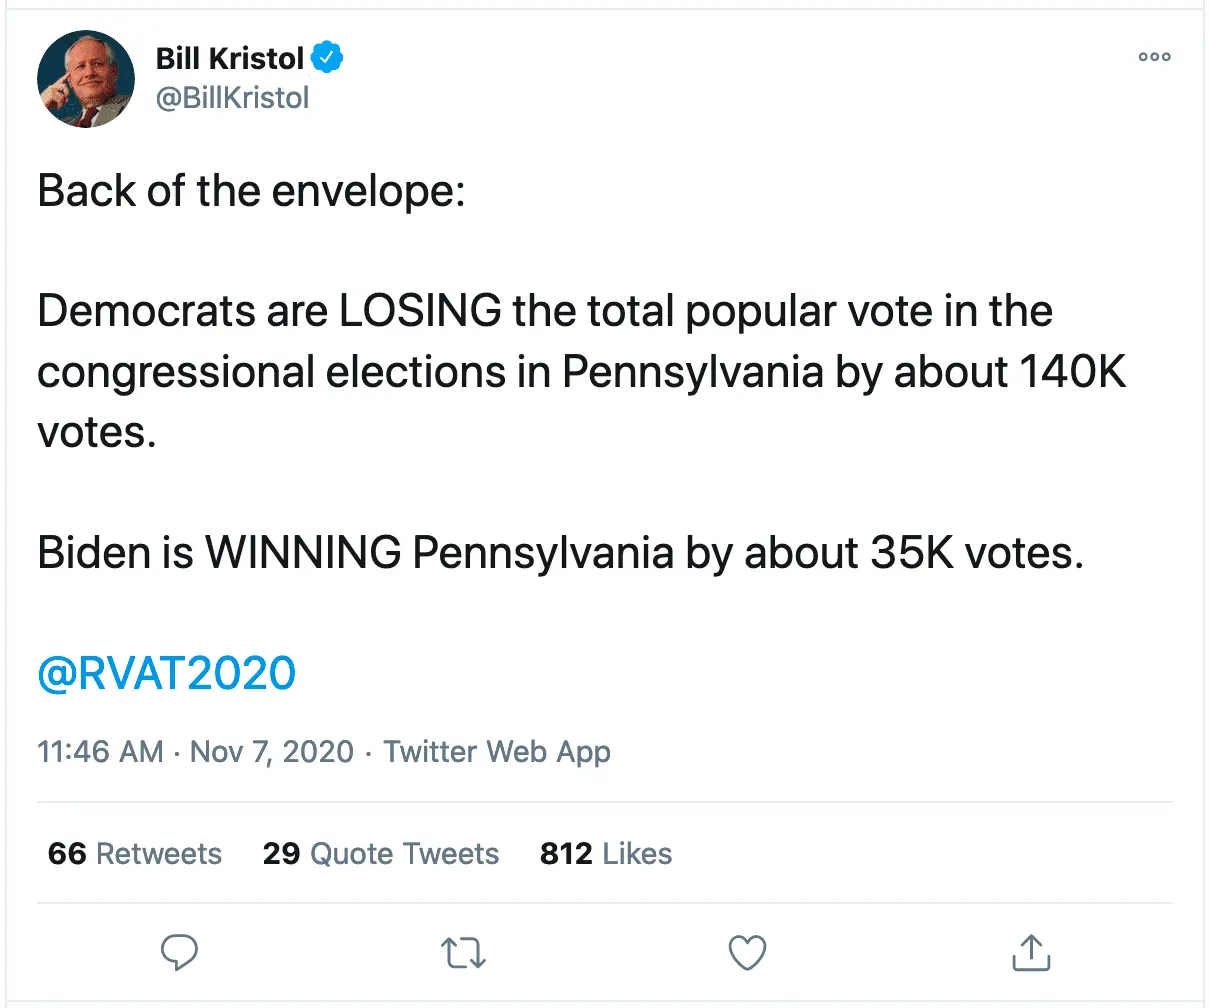Image resolution: width=1210 pixels, height=1008 pixels.
Task: Click the 'Back of the envelope:' line
Action: (x=252, y=191)
